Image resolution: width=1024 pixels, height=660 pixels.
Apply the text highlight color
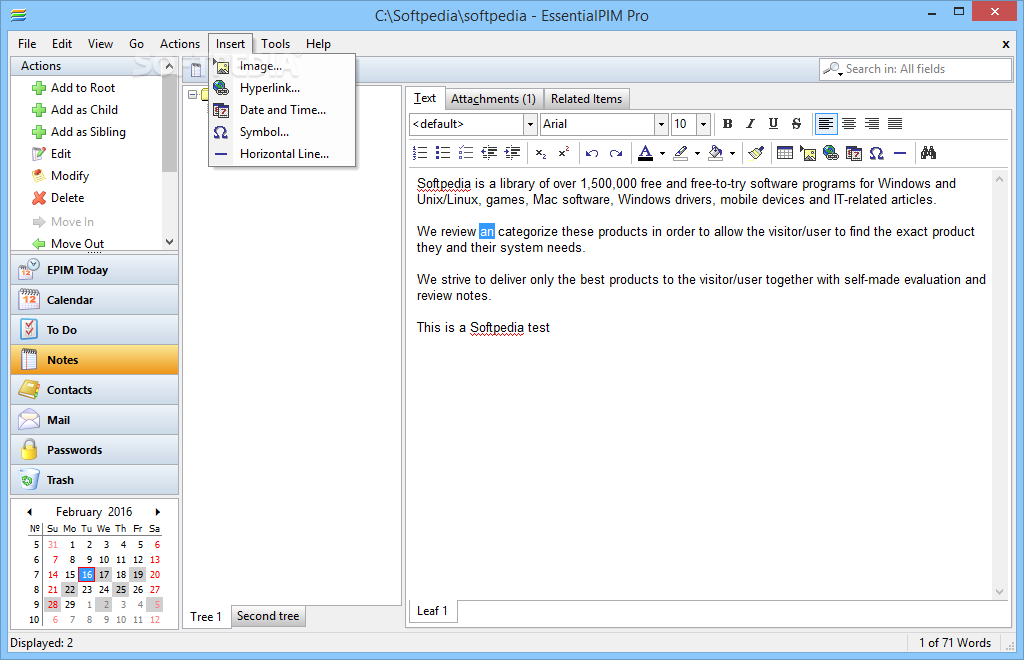tap(680, 153)
